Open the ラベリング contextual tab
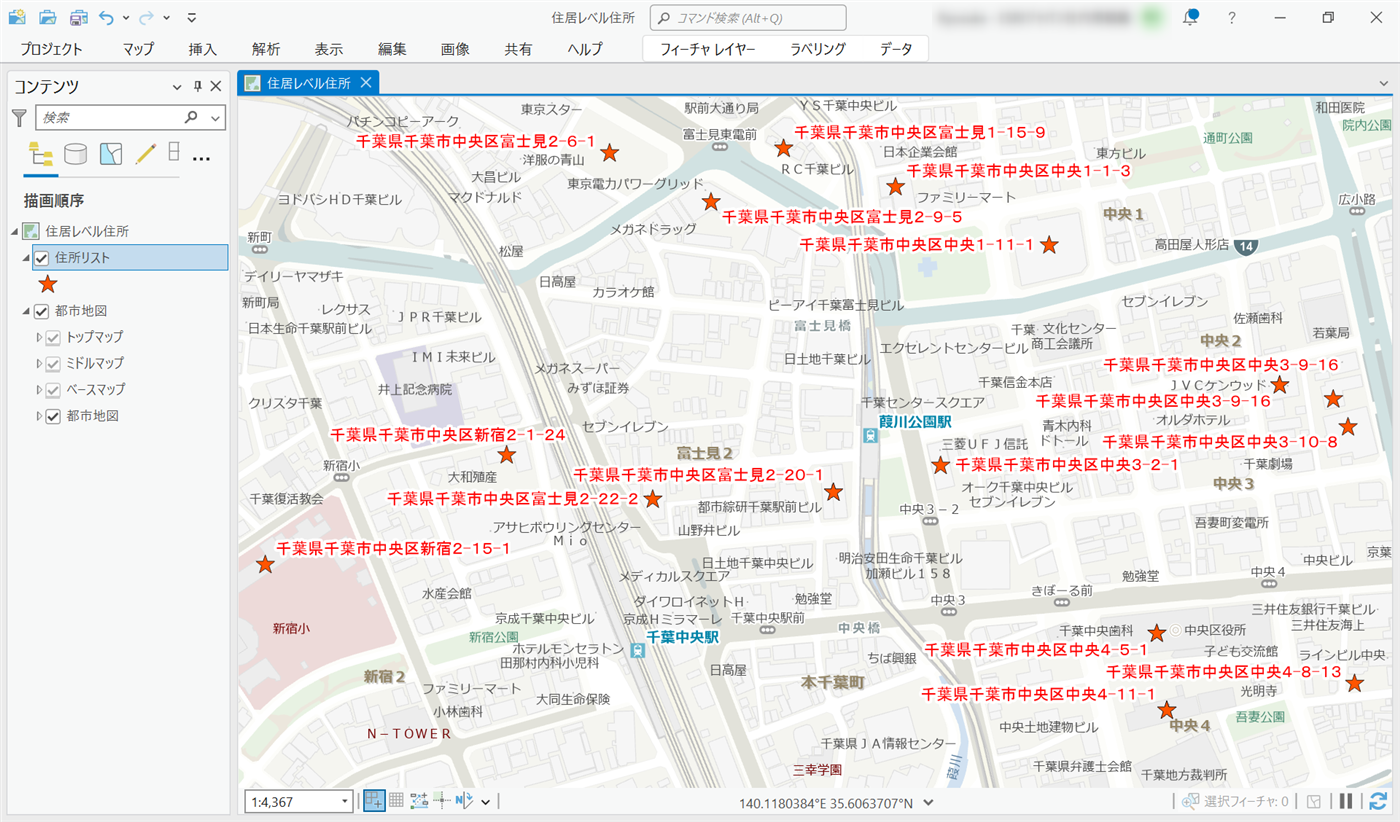 pyautogui.click(x=817, y=49)
